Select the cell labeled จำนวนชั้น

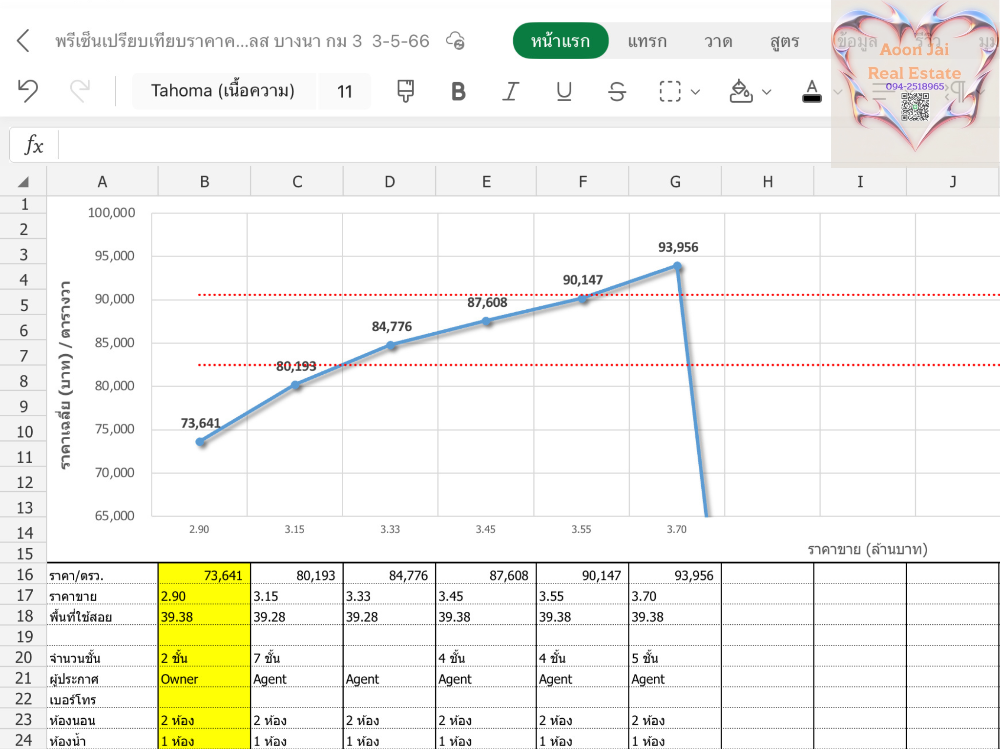102,657
